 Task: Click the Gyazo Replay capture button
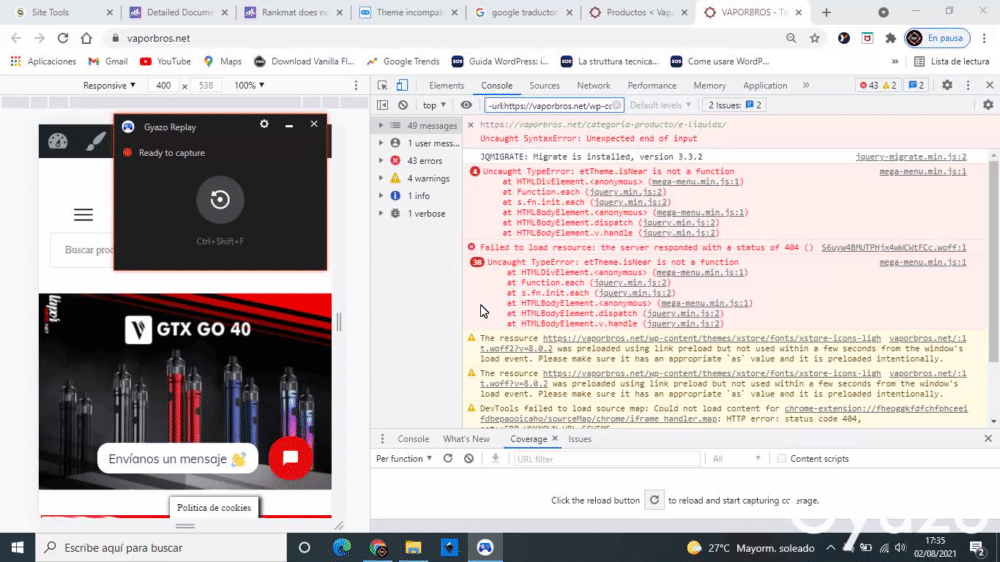tap(220, 200)
